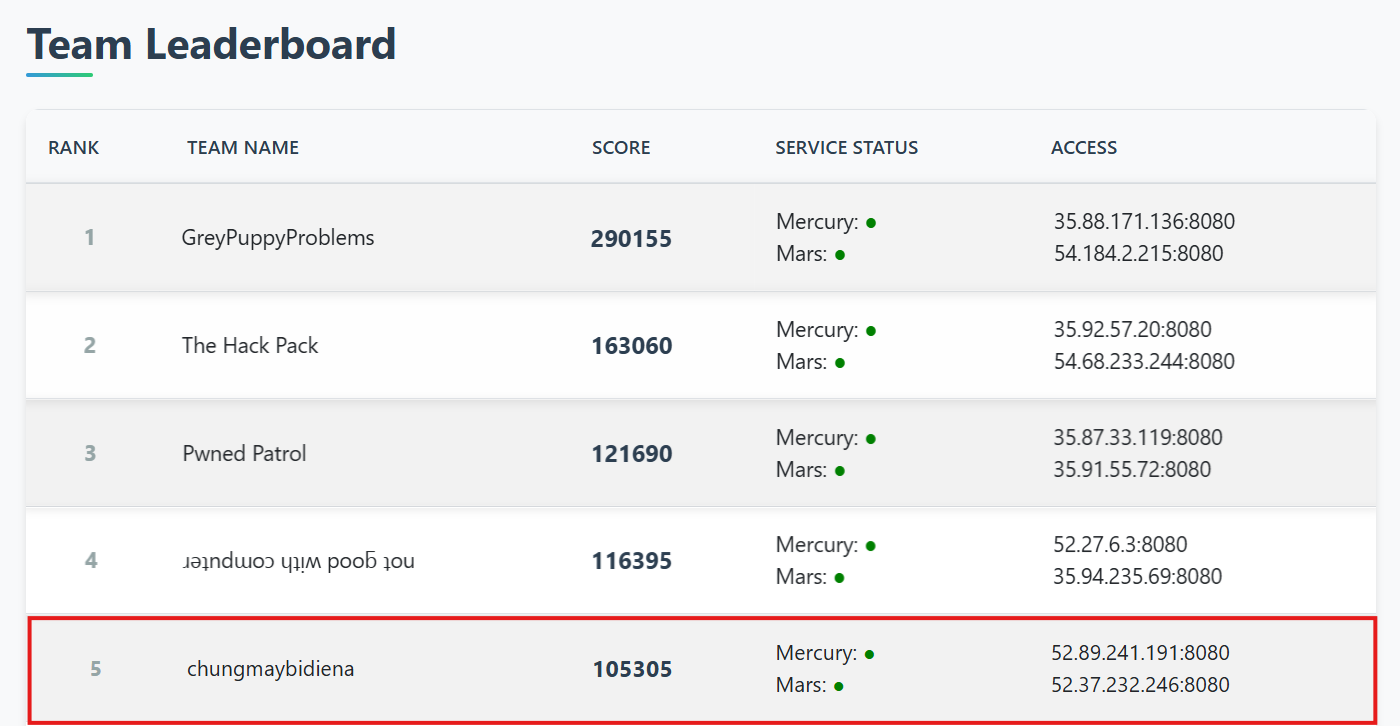Image resolution: width=1400 pixels, height=726 pixels.
Task: Select team name GreyPuppyProblems
Action: 278,238
